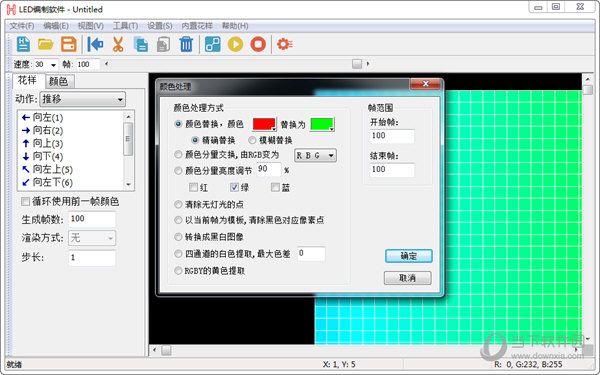Screen dimensions: 600x375
Task: Start playback with the yellow play icon
Action: [x=235, y=44]
